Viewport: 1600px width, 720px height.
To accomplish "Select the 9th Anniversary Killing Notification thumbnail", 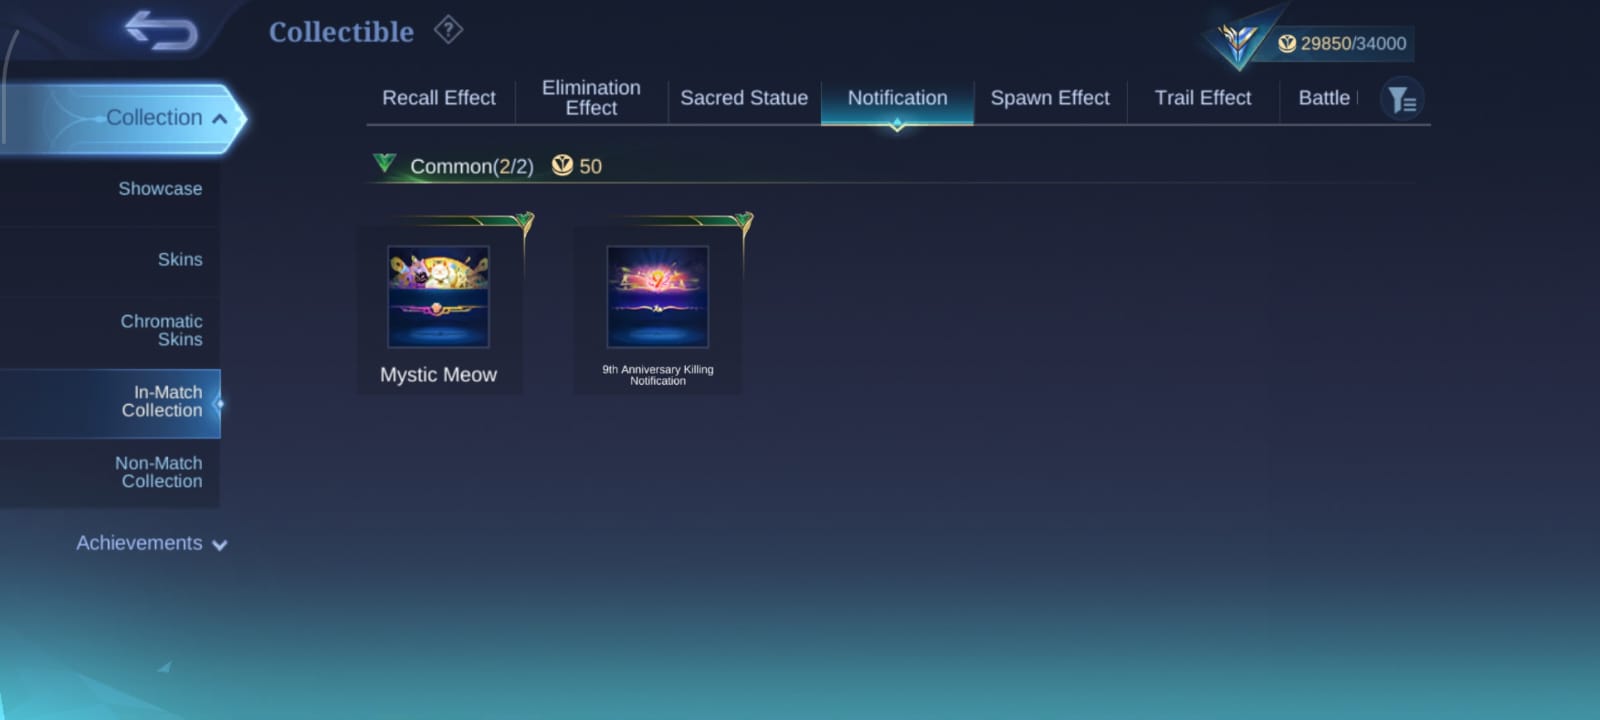I will (x=658, y=297).
